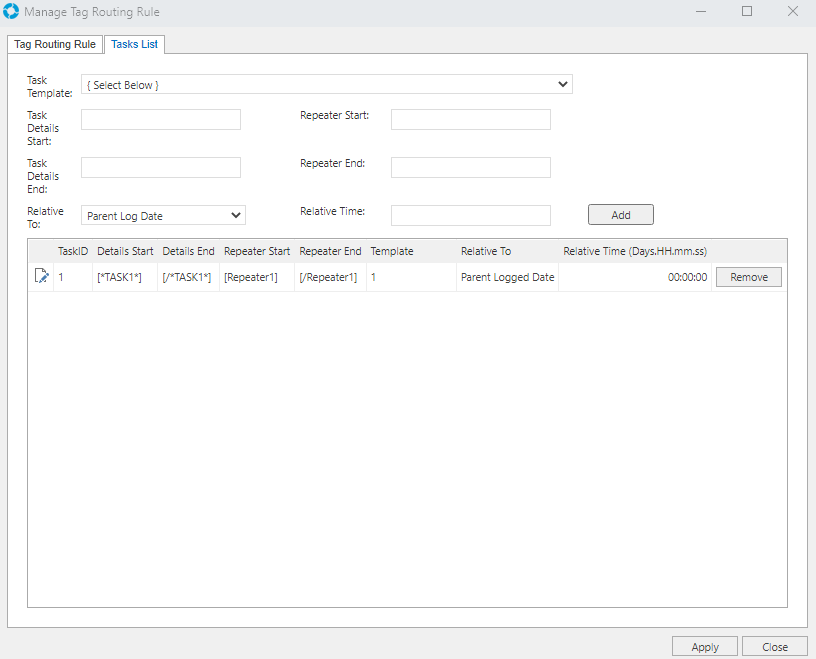The height and width of the screenshot is (659, 816).
Task: Click the Repeater End text field
Action: (x=470, y=168)
